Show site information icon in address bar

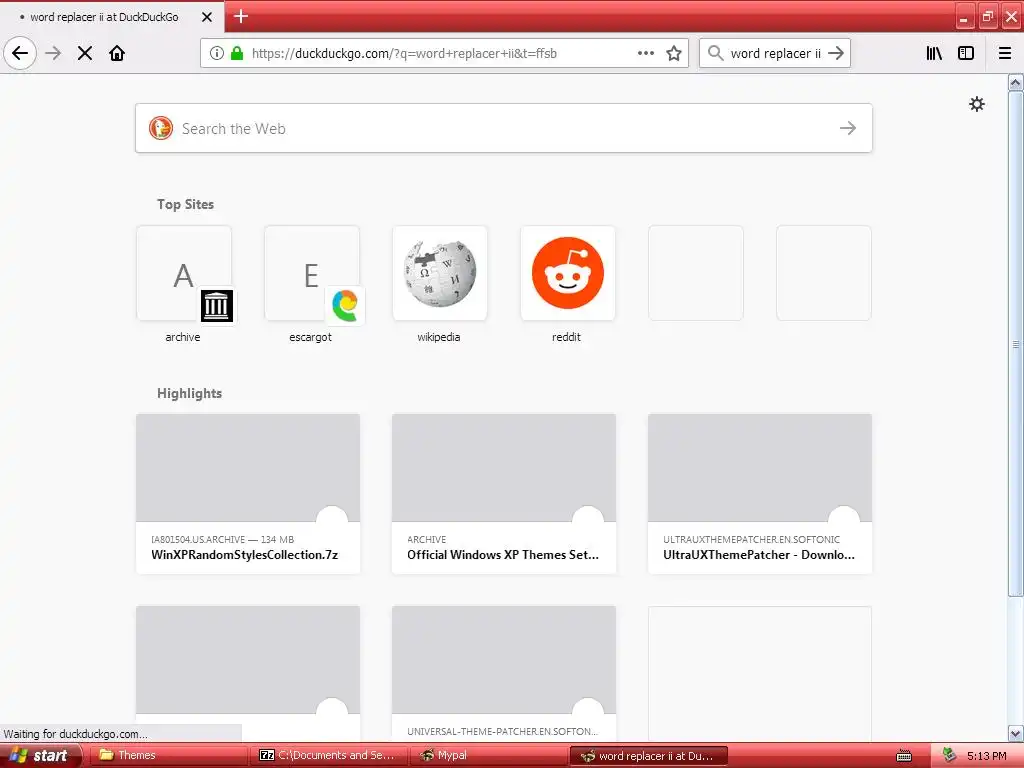click(217, 53)
